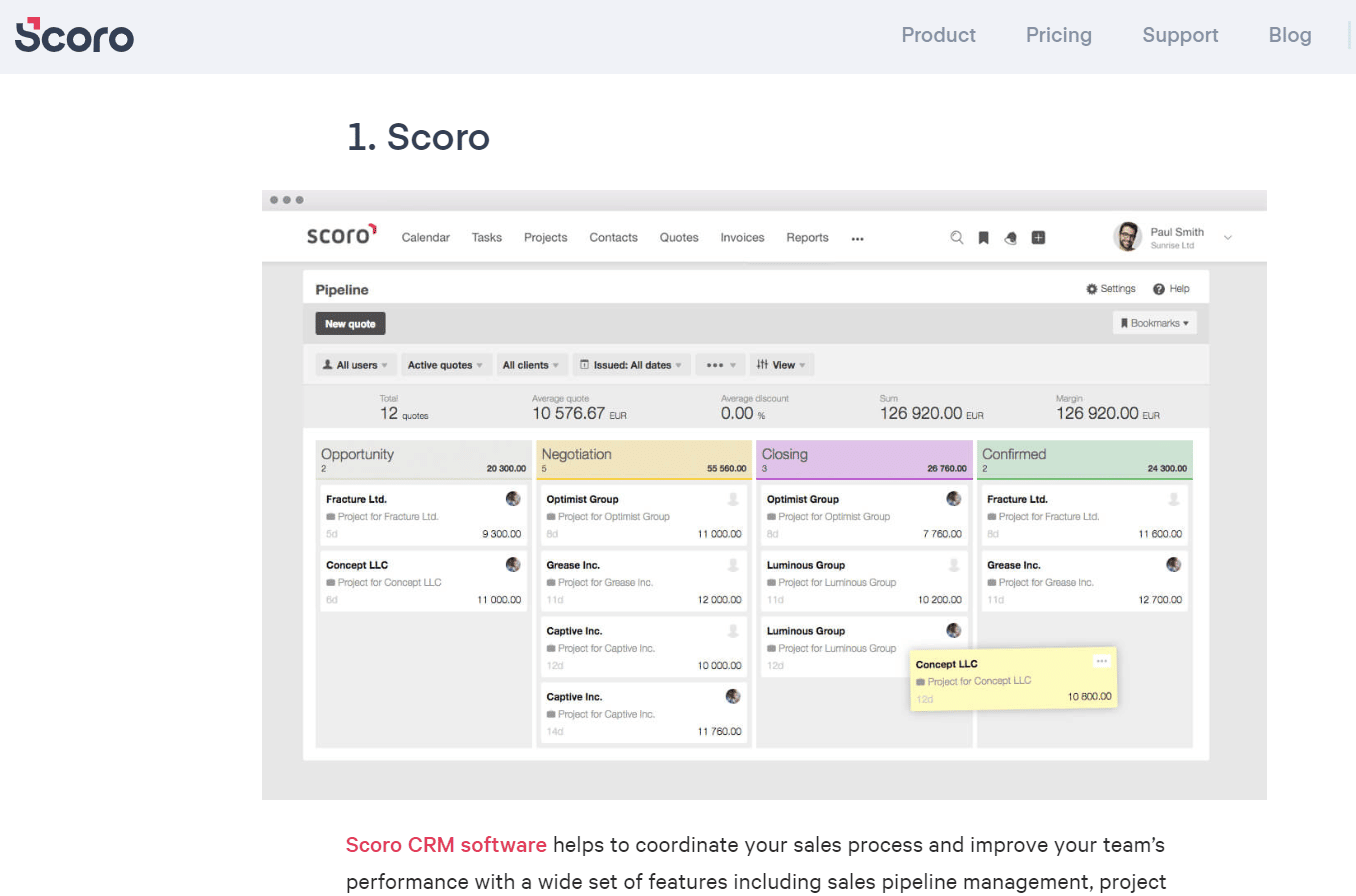1356x896 pixels.
Task: Click the assignee avatar on the 12d Luminous Group card
Action: point(954,630)
